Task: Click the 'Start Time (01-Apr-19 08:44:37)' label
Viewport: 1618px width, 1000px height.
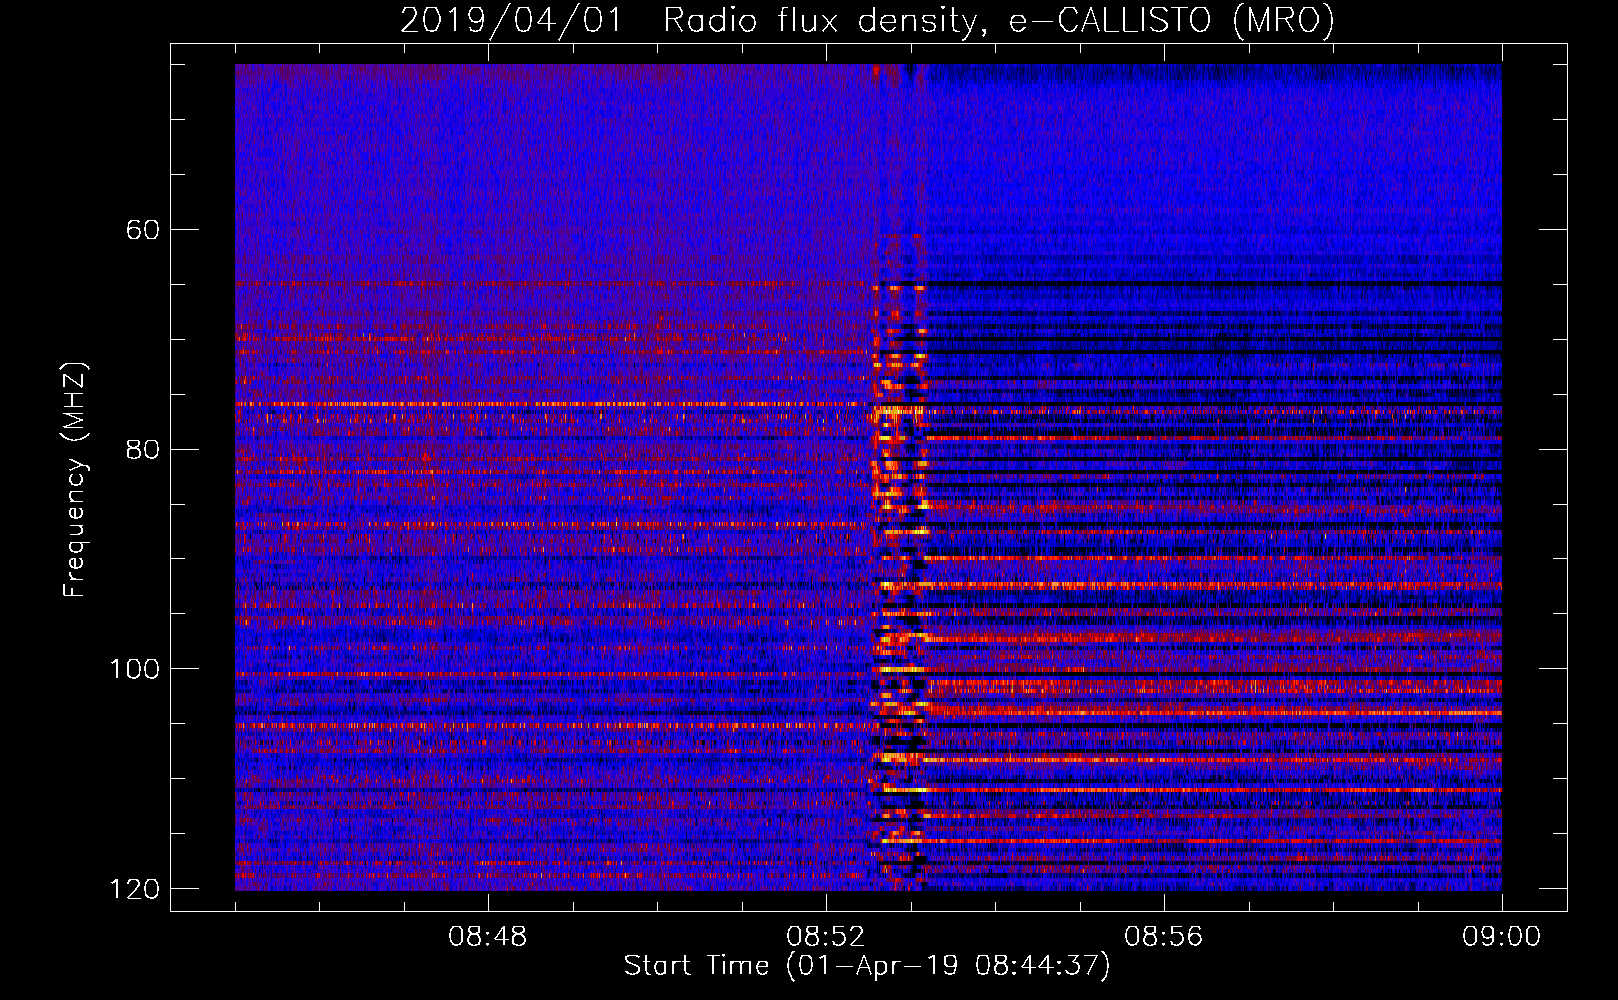Action: tap(867, 966)
